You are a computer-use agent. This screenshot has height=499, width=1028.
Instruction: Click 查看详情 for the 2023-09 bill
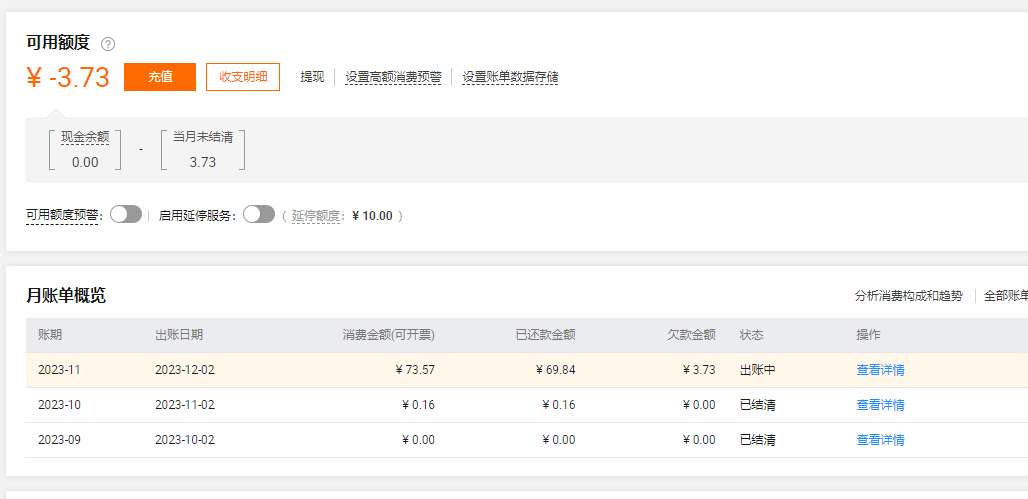coord(880,440)
